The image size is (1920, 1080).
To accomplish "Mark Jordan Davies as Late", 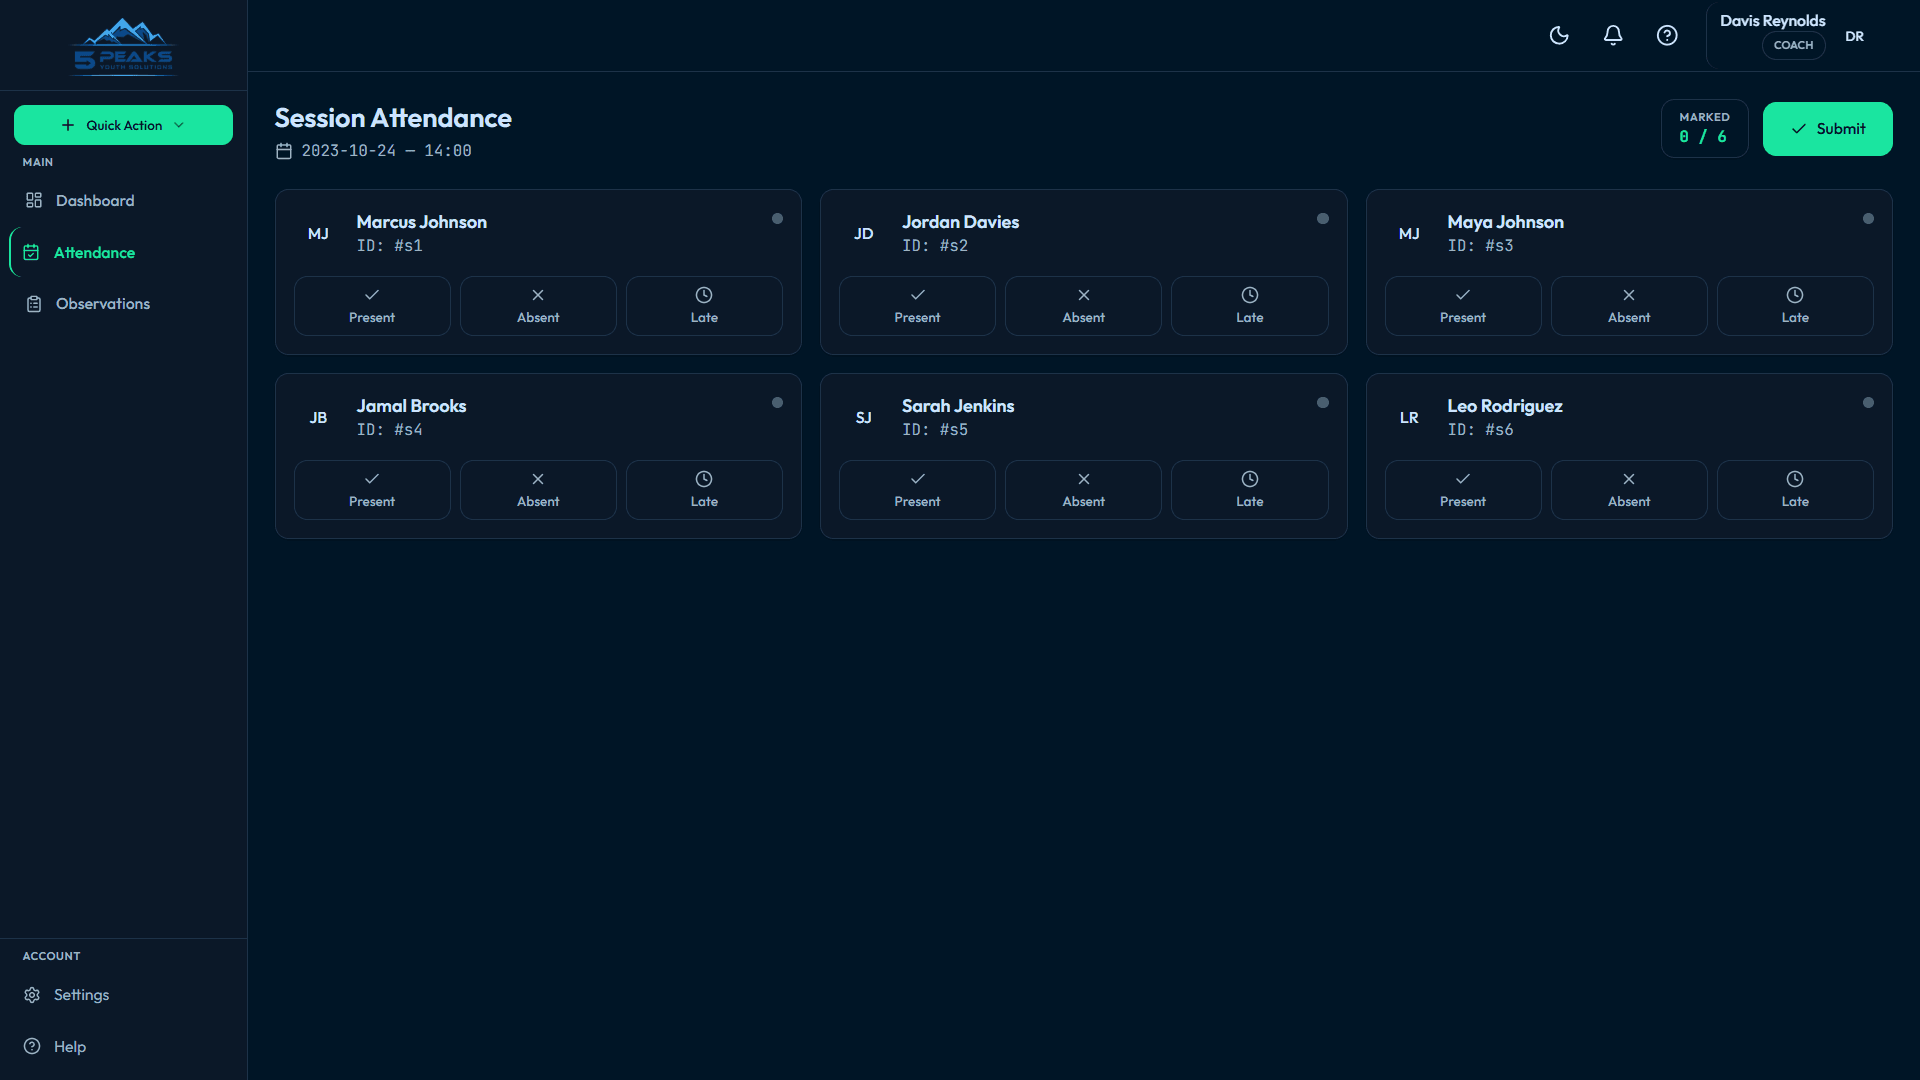I will click(1250, 306).
